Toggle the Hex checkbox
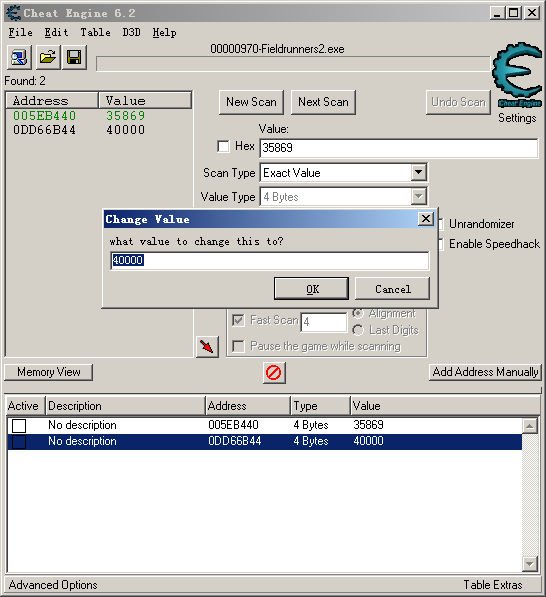Screen dimensions: 546x597 (x=223, y=146)
